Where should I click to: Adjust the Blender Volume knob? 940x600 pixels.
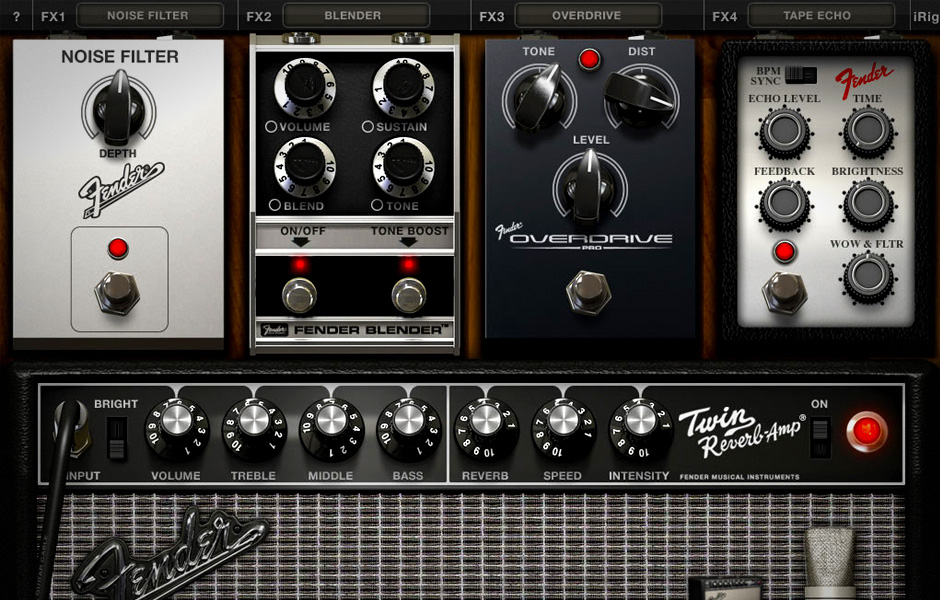pyautogui.click(x=305, y=88)
